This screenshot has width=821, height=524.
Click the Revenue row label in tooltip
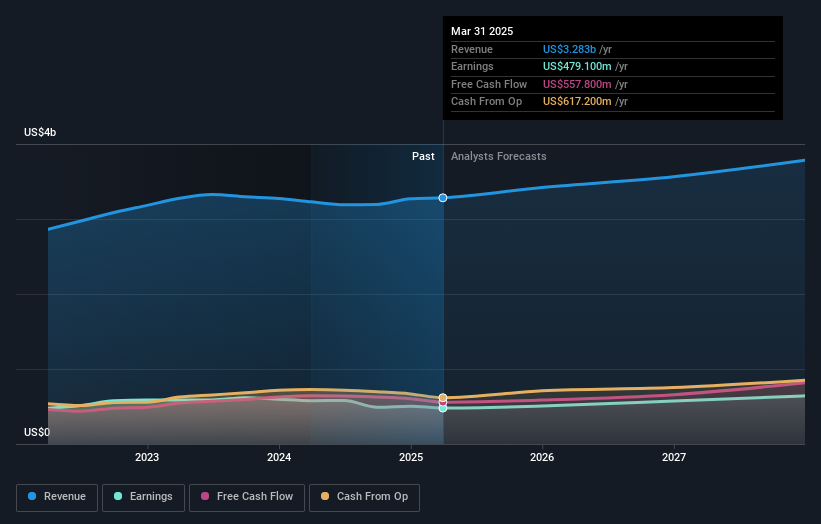point(472,49)
